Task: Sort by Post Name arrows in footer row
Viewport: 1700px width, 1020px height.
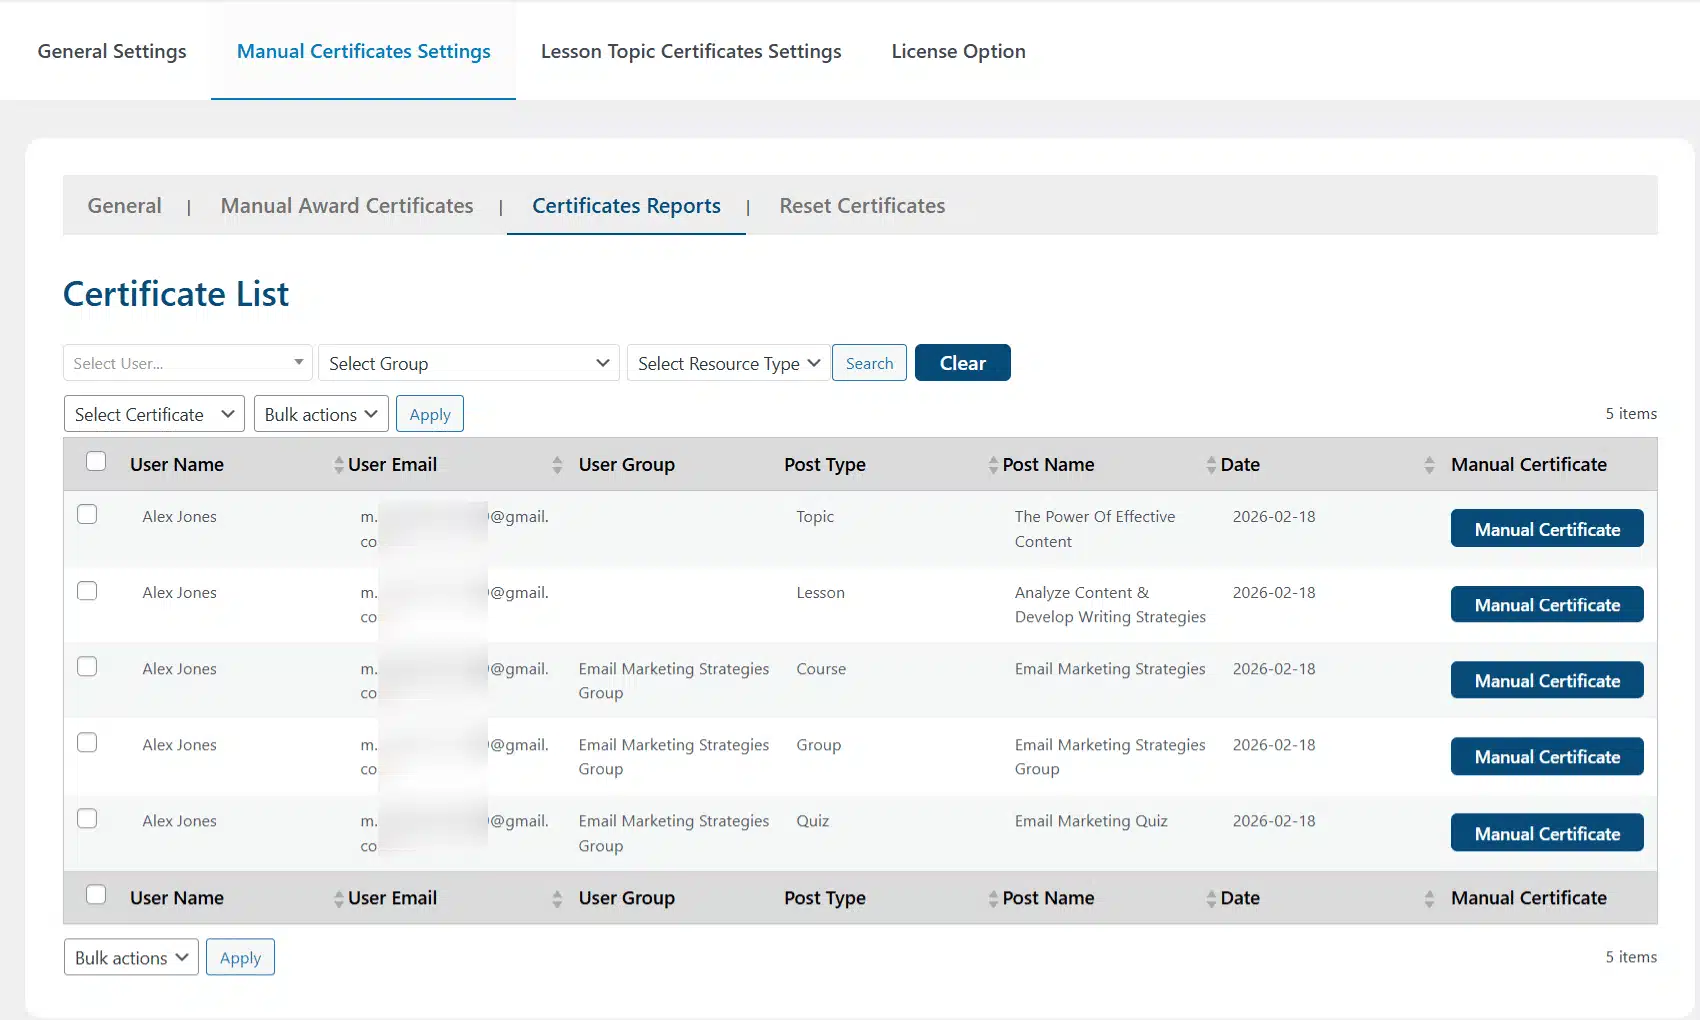Action: (x=1211, y=899)
